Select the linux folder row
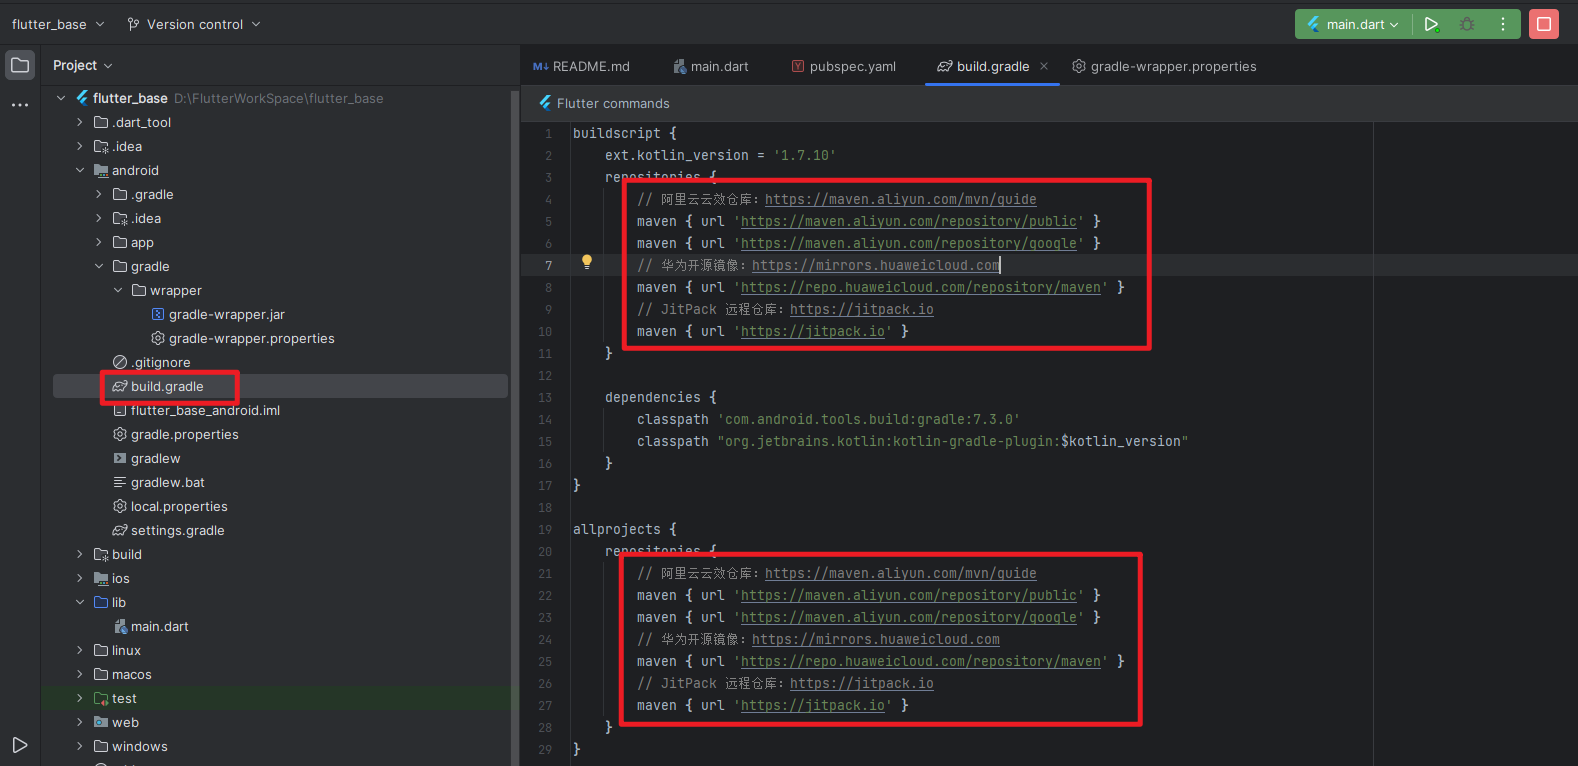The width and height of the screenshot is (1578, 766). point(280,650)
